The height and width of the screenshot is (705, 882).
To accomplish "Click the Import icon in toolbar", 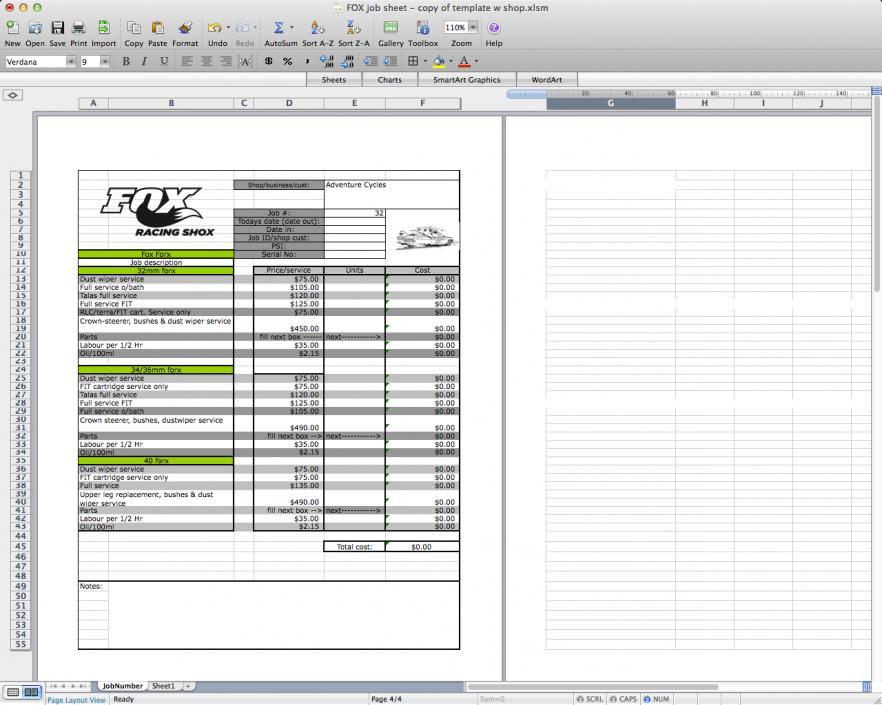I will tap(104, 28).
